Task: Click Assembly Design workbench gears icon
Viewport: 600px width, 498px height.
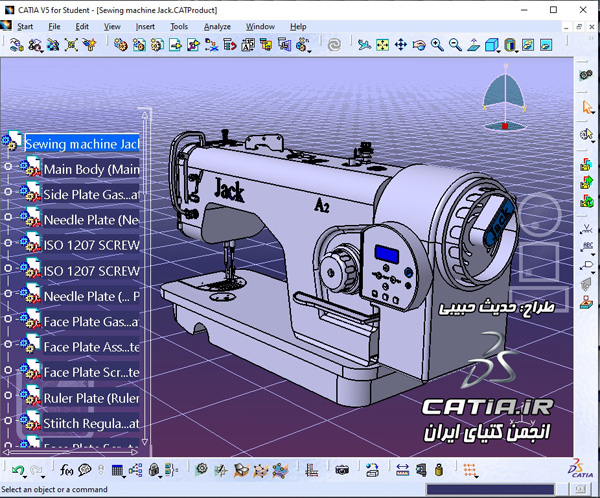Action: coord(586,75)
